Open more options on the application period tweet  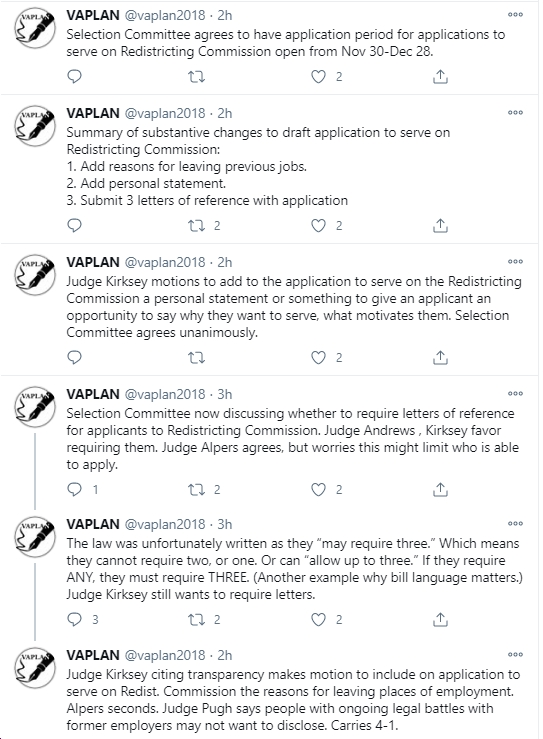(x=515, y=15)
